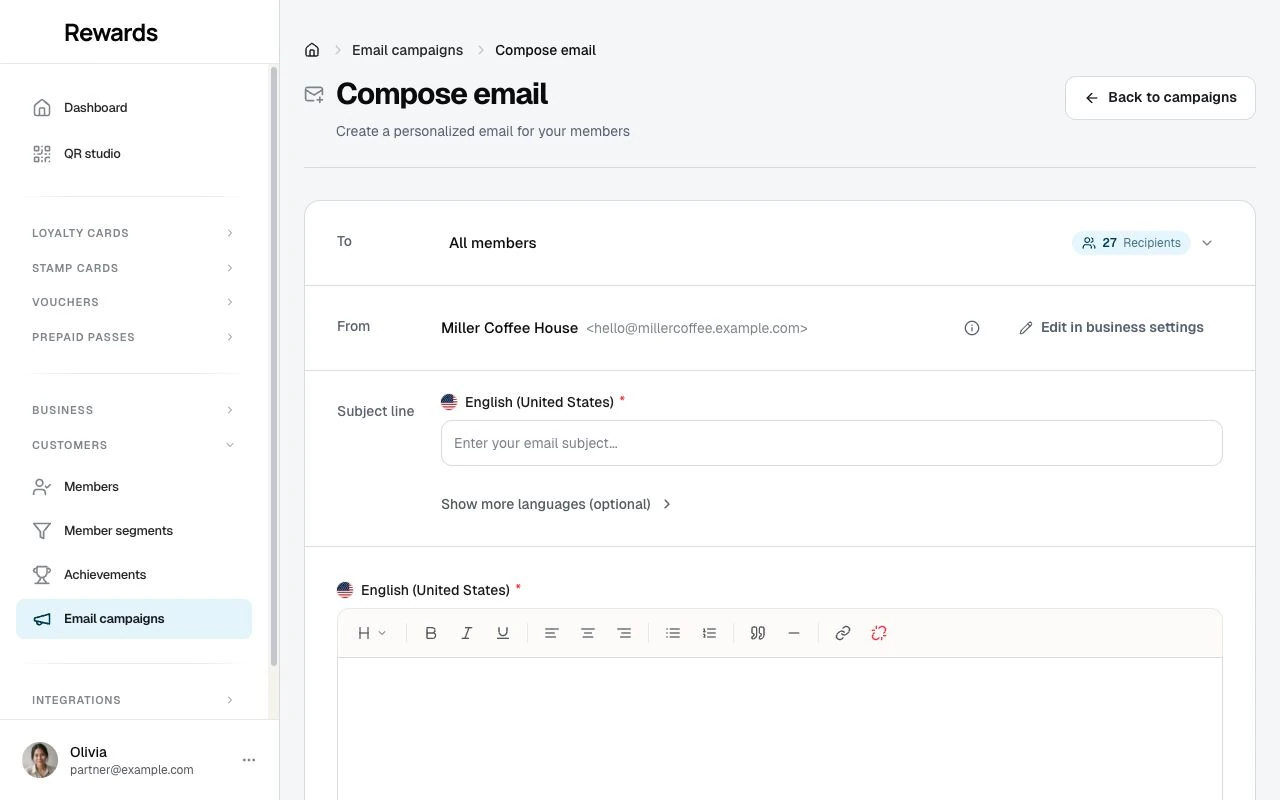This screenshot has width=1280, height=800.
Task: Click the sender info icon
Action: [972, 328]
